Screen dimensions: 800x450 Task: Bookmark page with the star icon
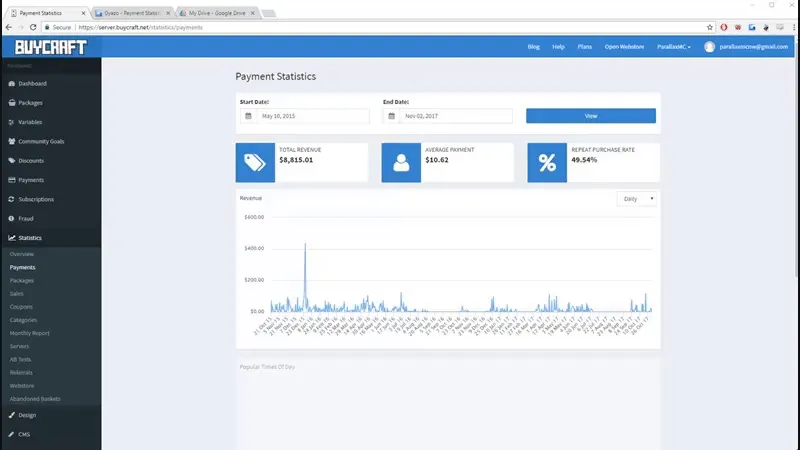pos(710,27)
